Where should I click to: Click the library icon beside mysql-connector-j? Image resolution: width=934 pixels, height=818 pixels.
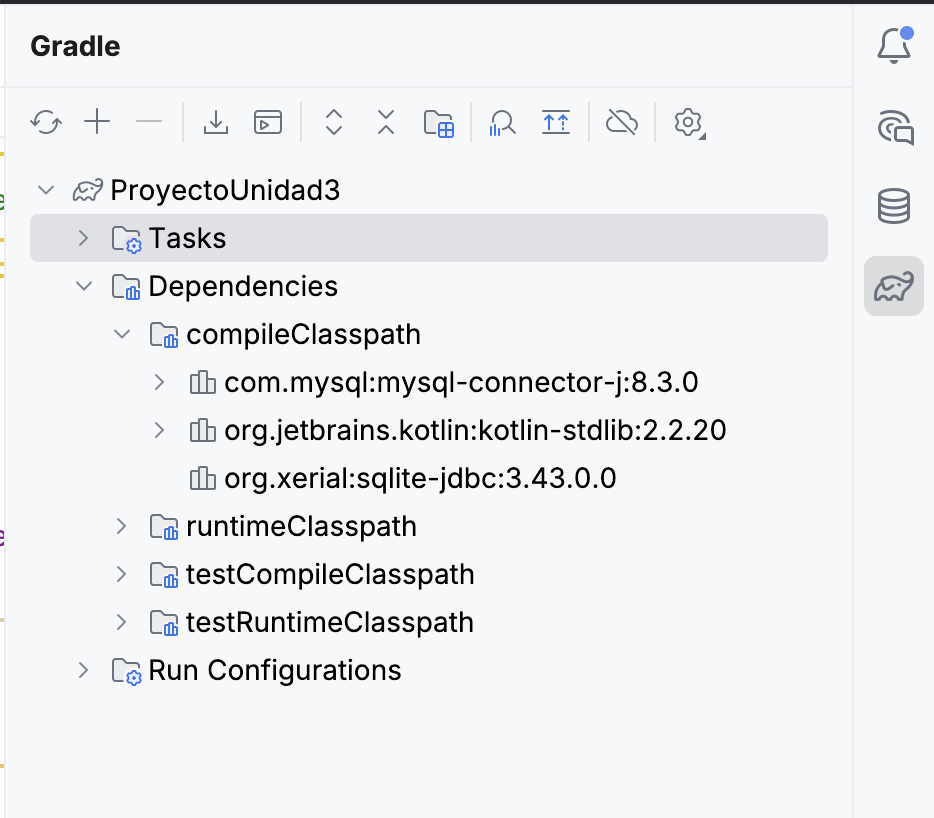(203, 382)
